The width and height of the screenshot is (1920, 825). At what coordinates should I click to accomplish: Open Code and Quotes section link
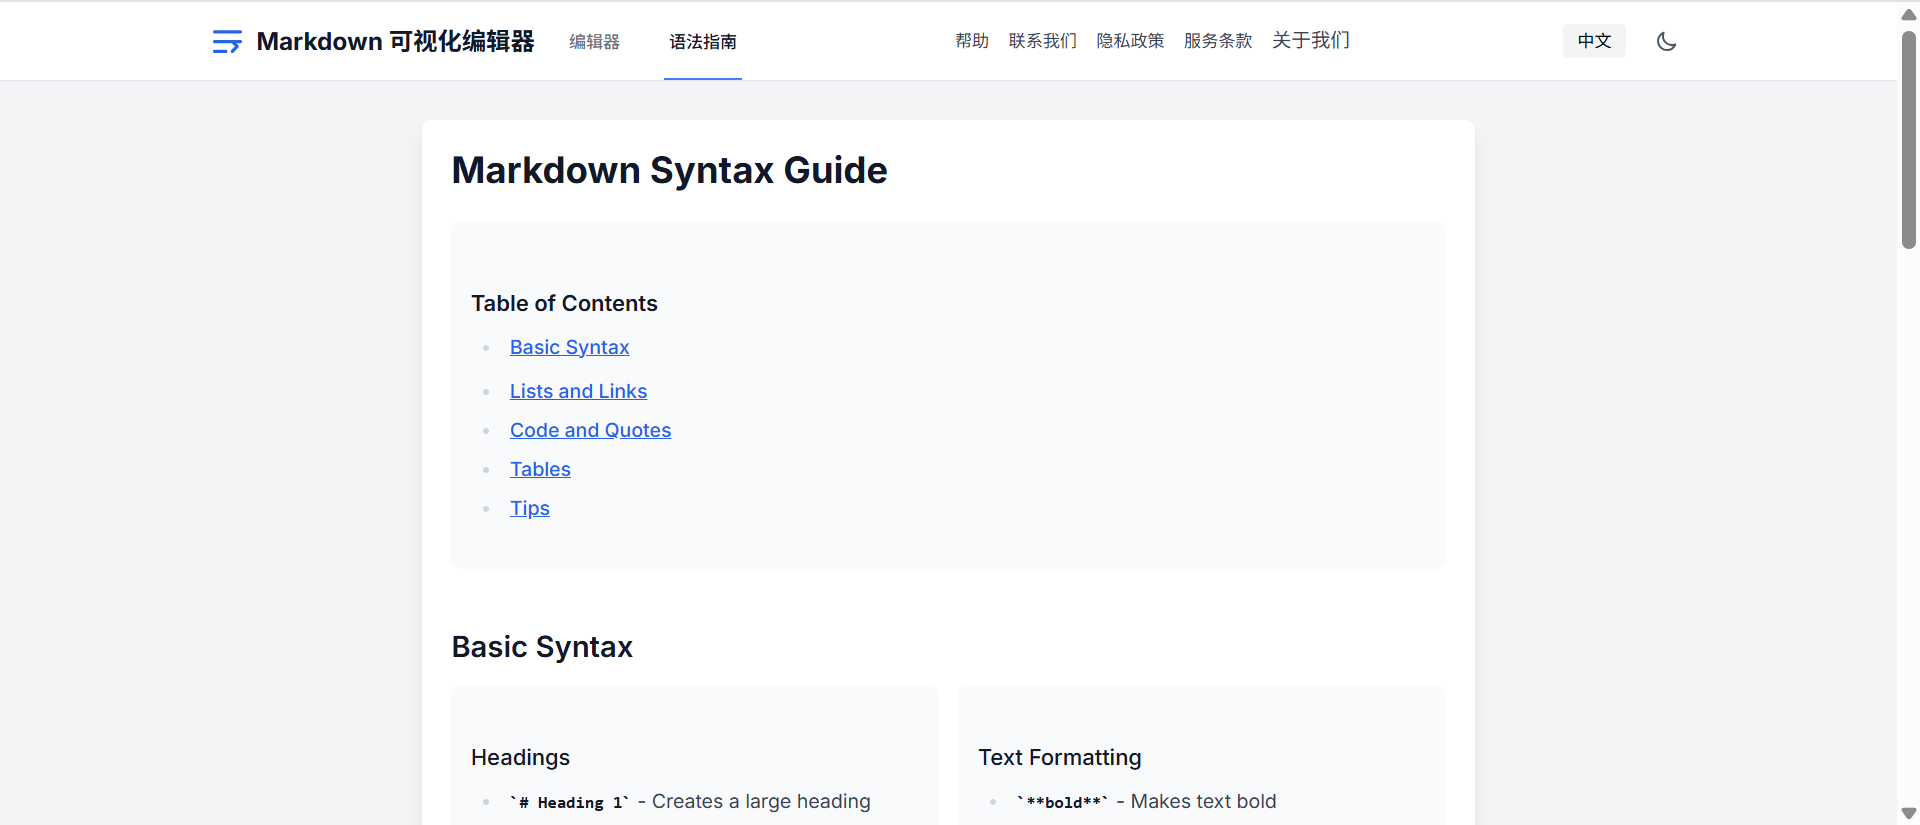pos(590,430)
